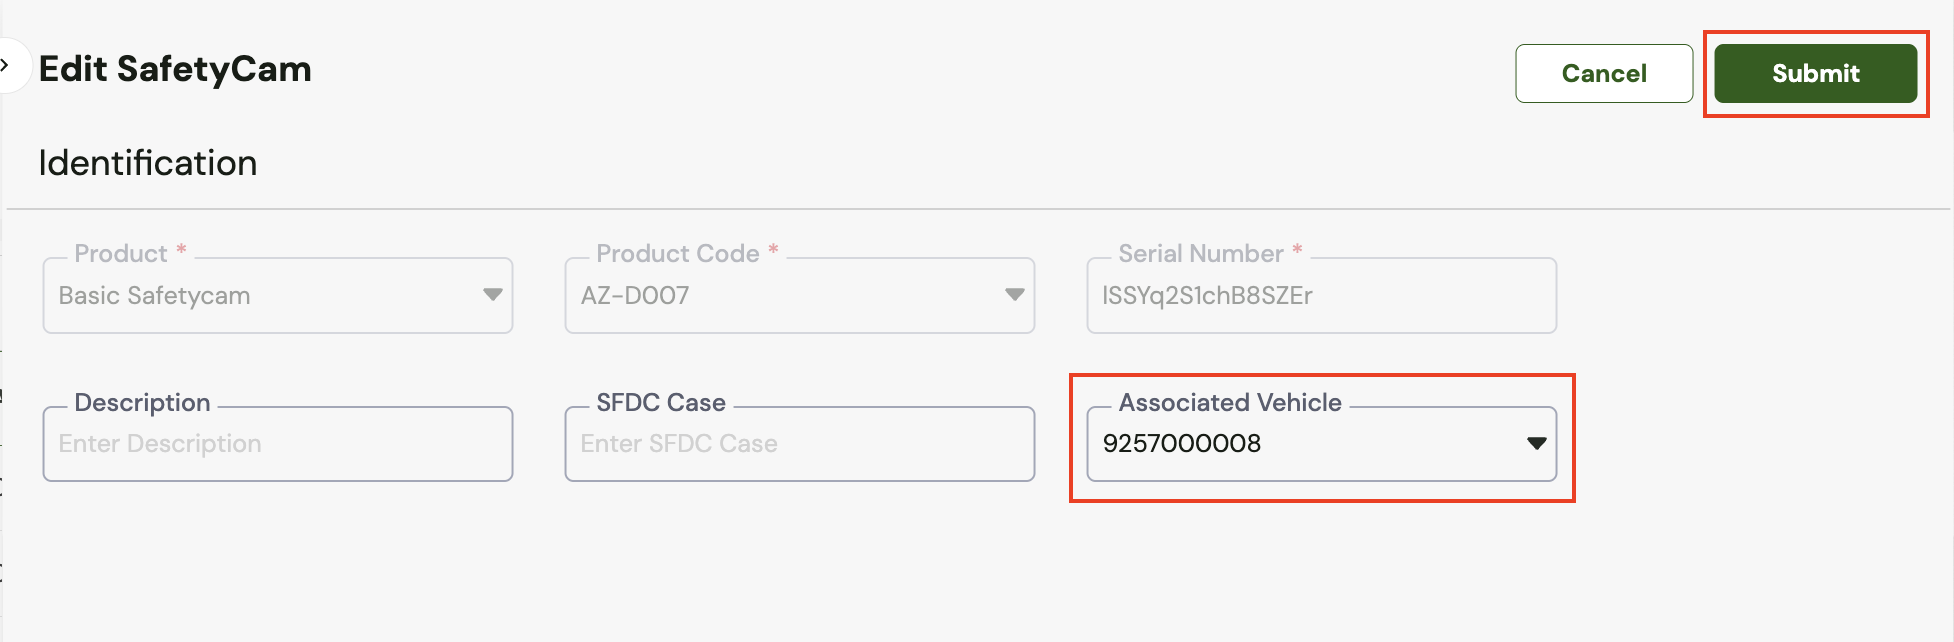This screenshot has height=642, width=1954.
Task: Click the Product Code dropdown arrow
Action: click(x=1014, y=295)
